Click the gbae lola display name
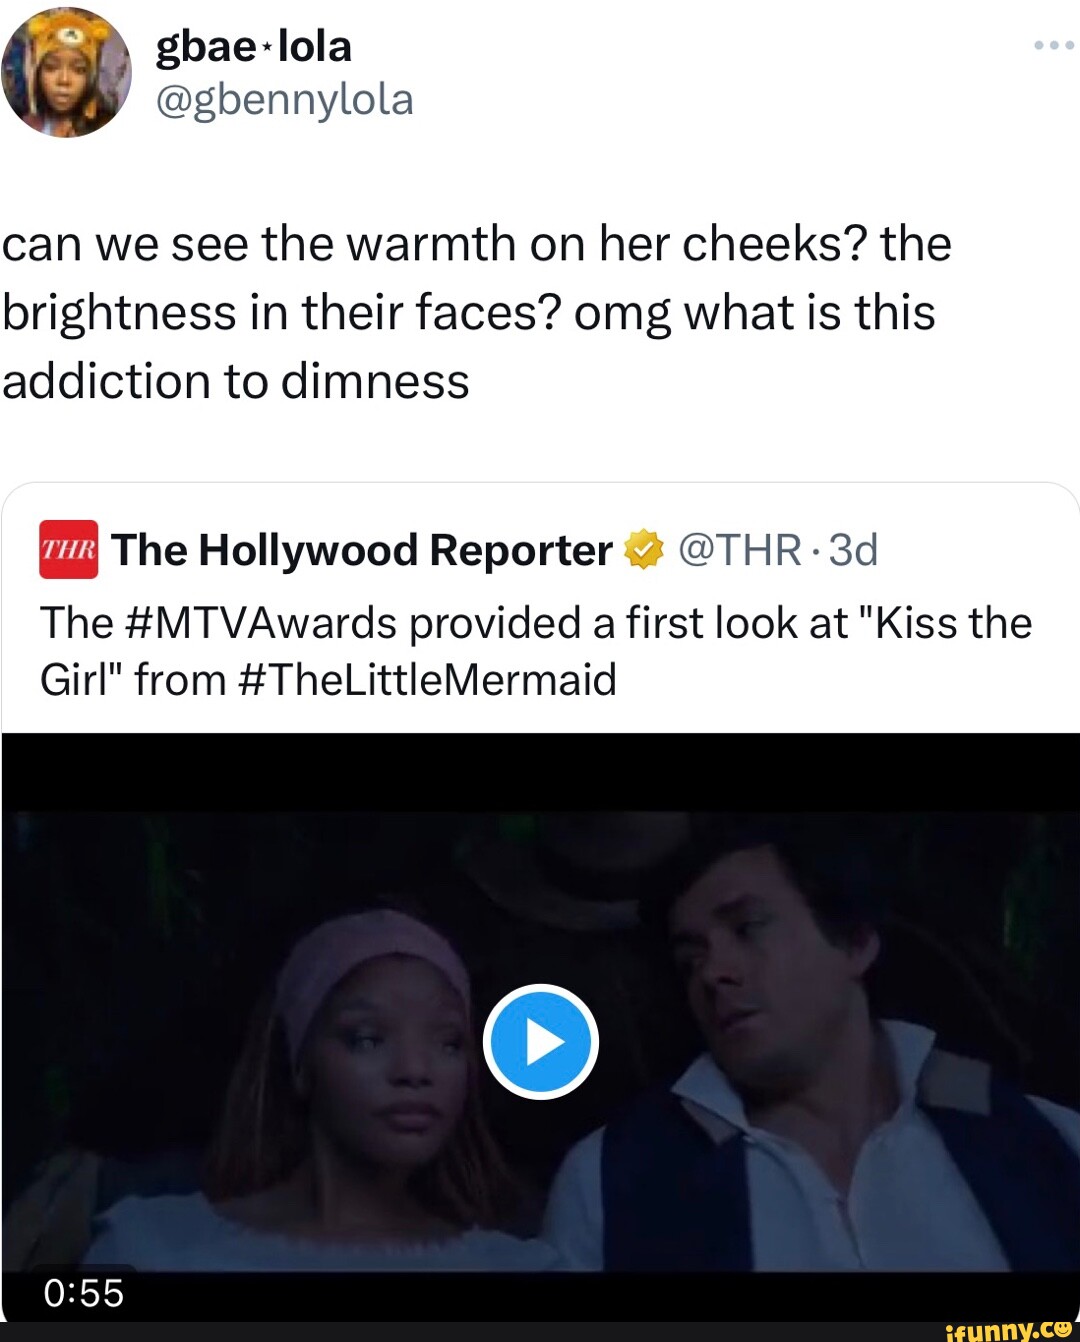1080x1342 pixels. 254,46
